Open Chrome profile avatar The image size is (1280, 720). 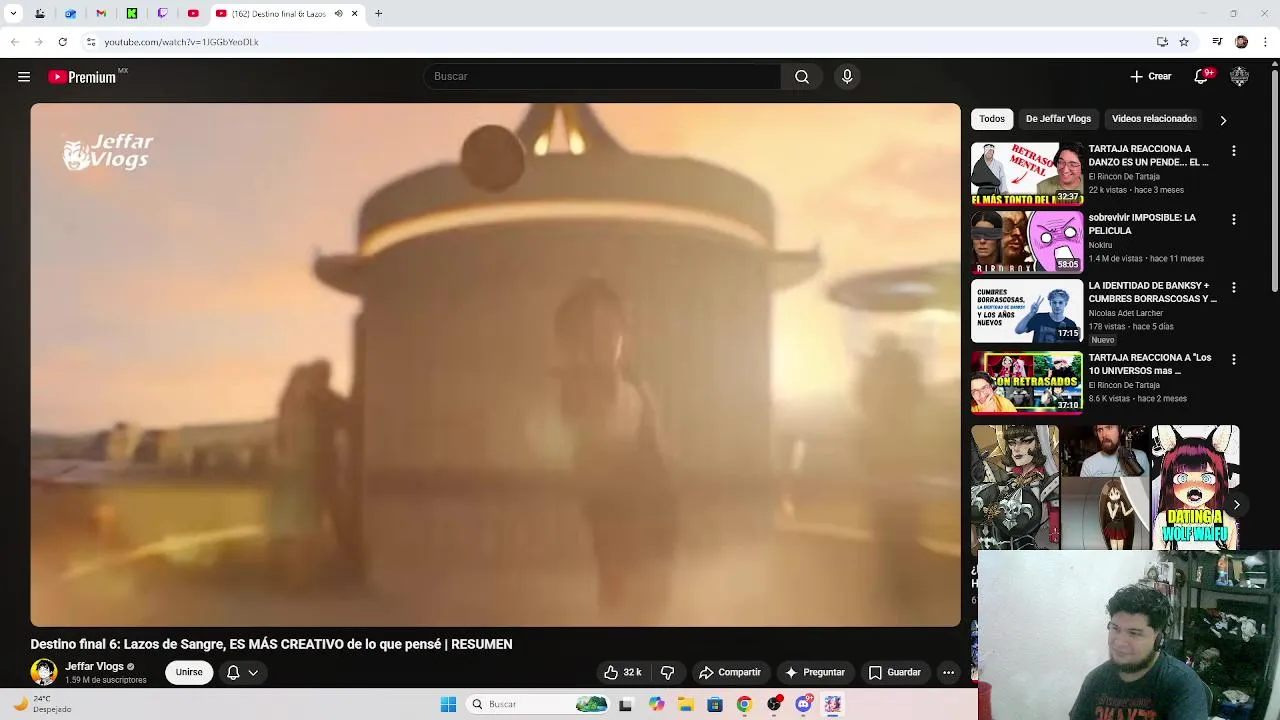tap(1241, 42)
